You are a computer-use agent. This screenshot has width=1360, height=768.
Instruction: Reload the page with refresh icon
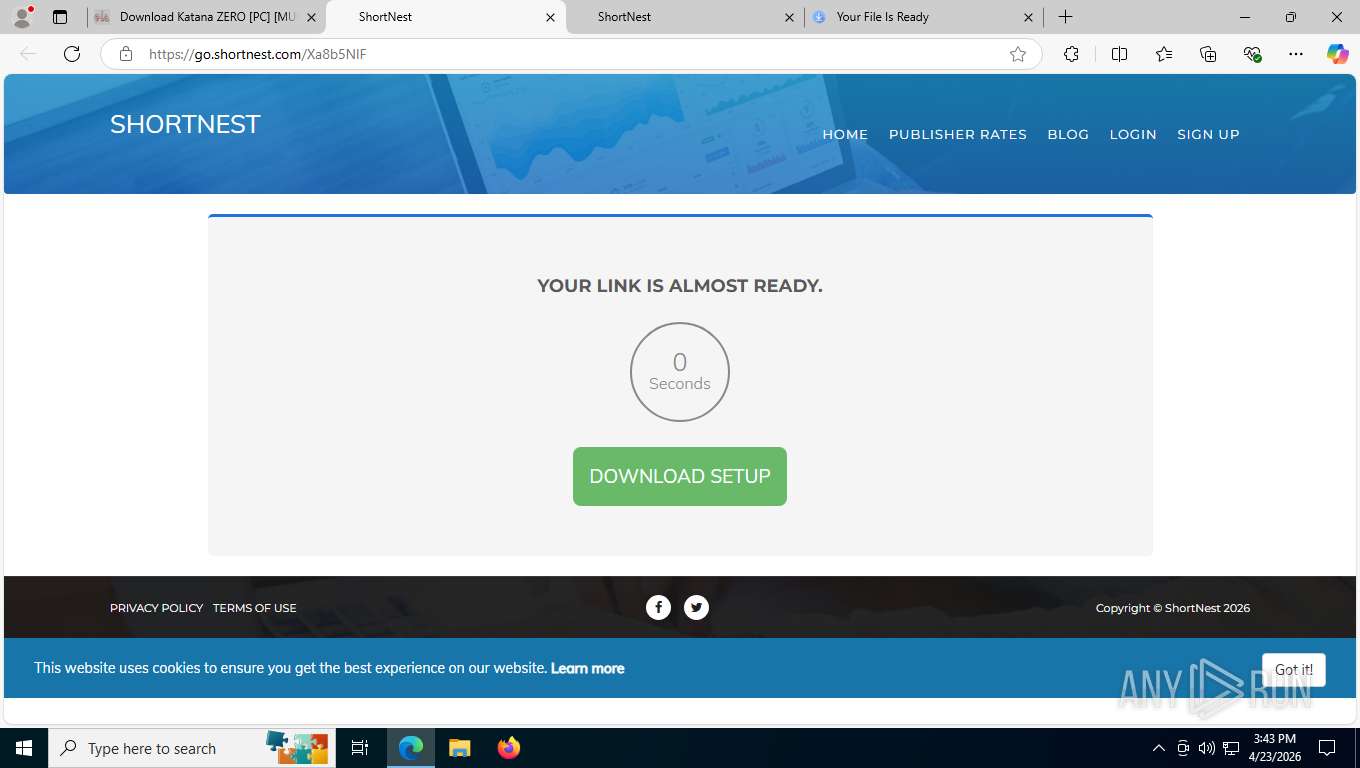pos(72,54)
